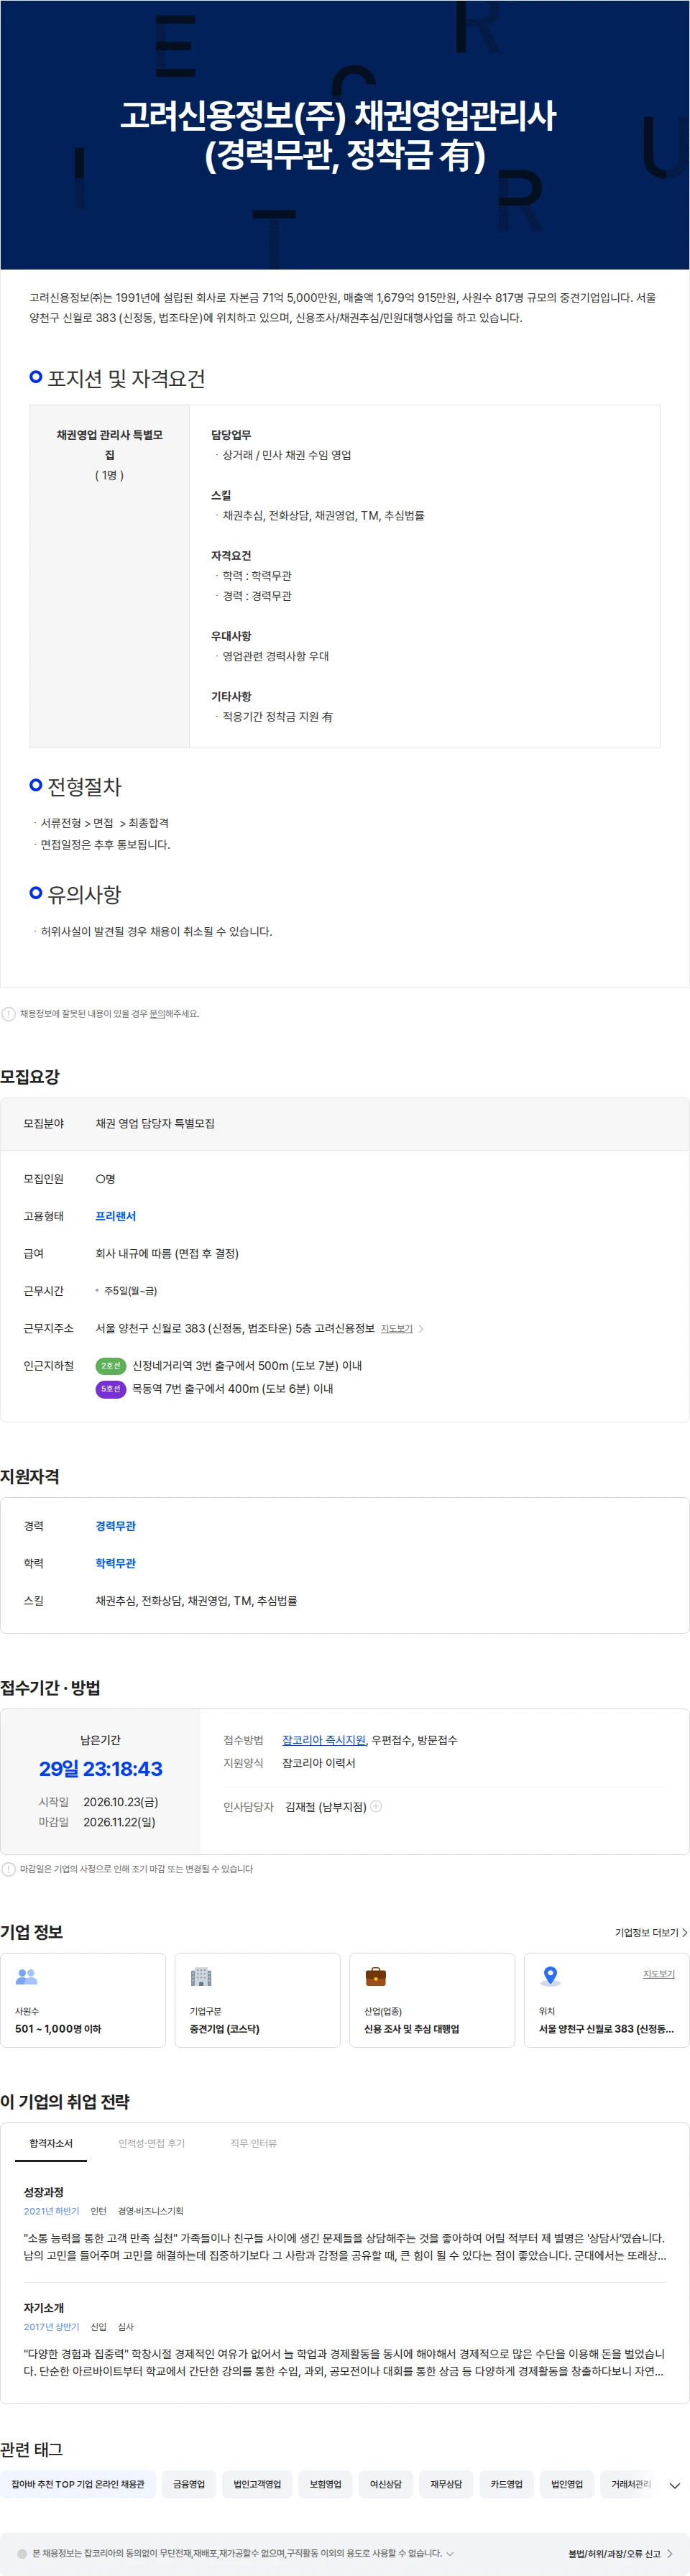Select the 재무상담 tag
The width and height of the screenshot is (690, 2576).
(446, 2484)
